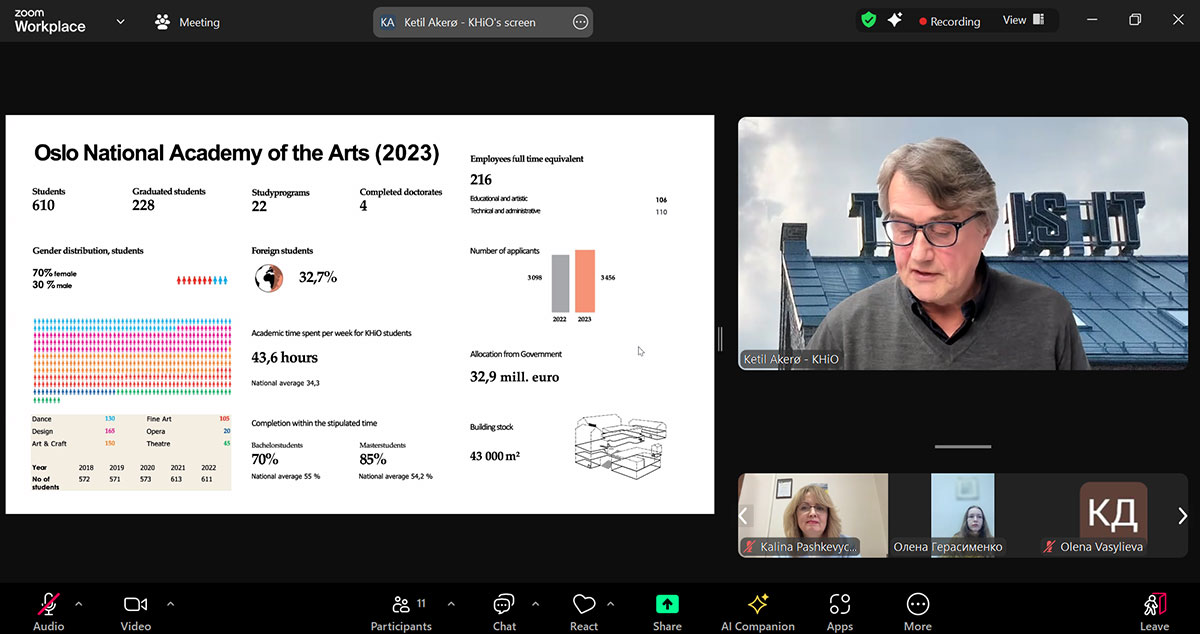The width and height of the screenshot is (1200, 634).
Task: Click the 'Employees full time equivalent' heading
Action: [x=527, y=159]
